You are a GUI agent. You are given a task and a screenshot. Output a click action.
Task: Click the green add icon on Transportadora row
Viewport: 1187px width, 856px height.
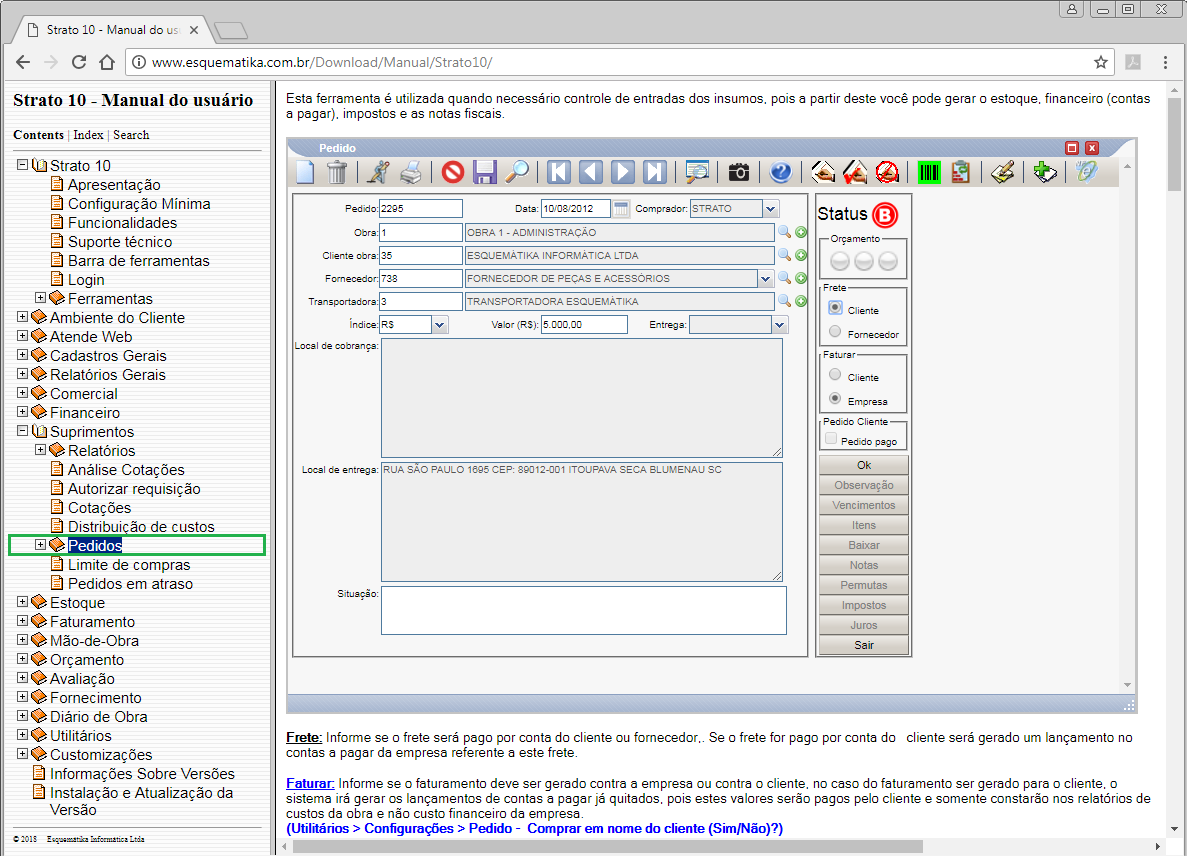(x=801, y=301)
